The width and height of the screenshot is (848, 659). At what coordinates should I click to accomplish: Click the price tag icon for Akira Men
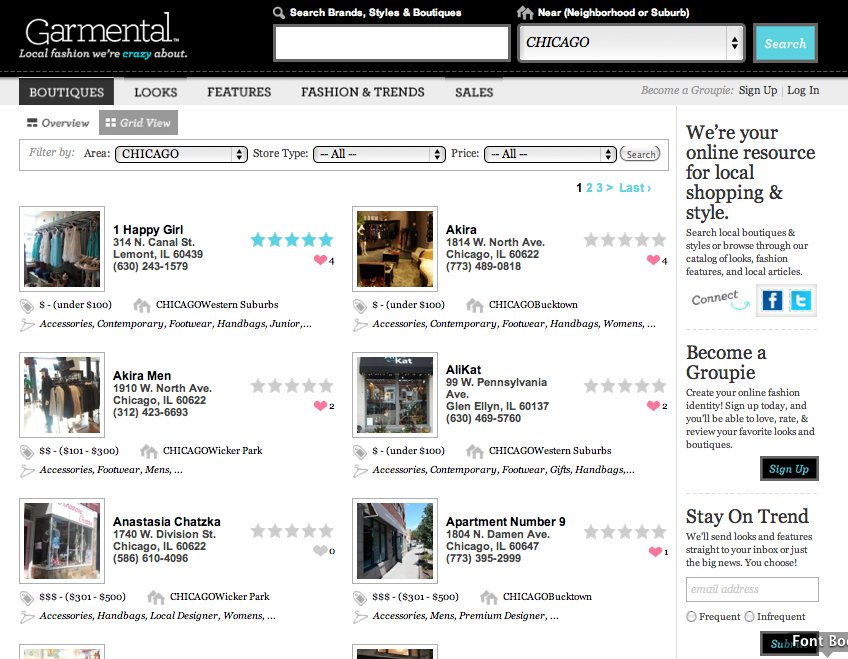[x=26, y=452]
